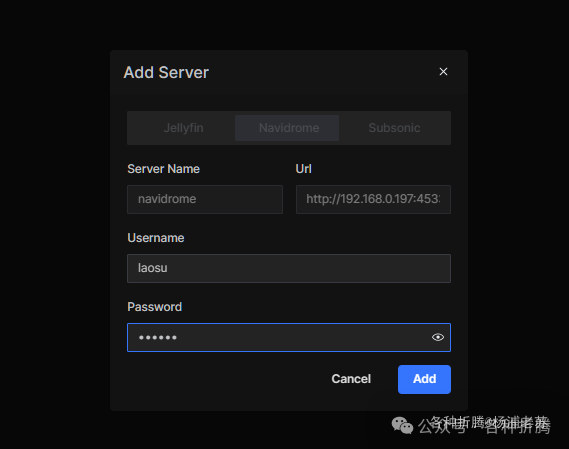This screenshot has width=569, height=449.
Task: Click the Url label
Action: [303, 169]
